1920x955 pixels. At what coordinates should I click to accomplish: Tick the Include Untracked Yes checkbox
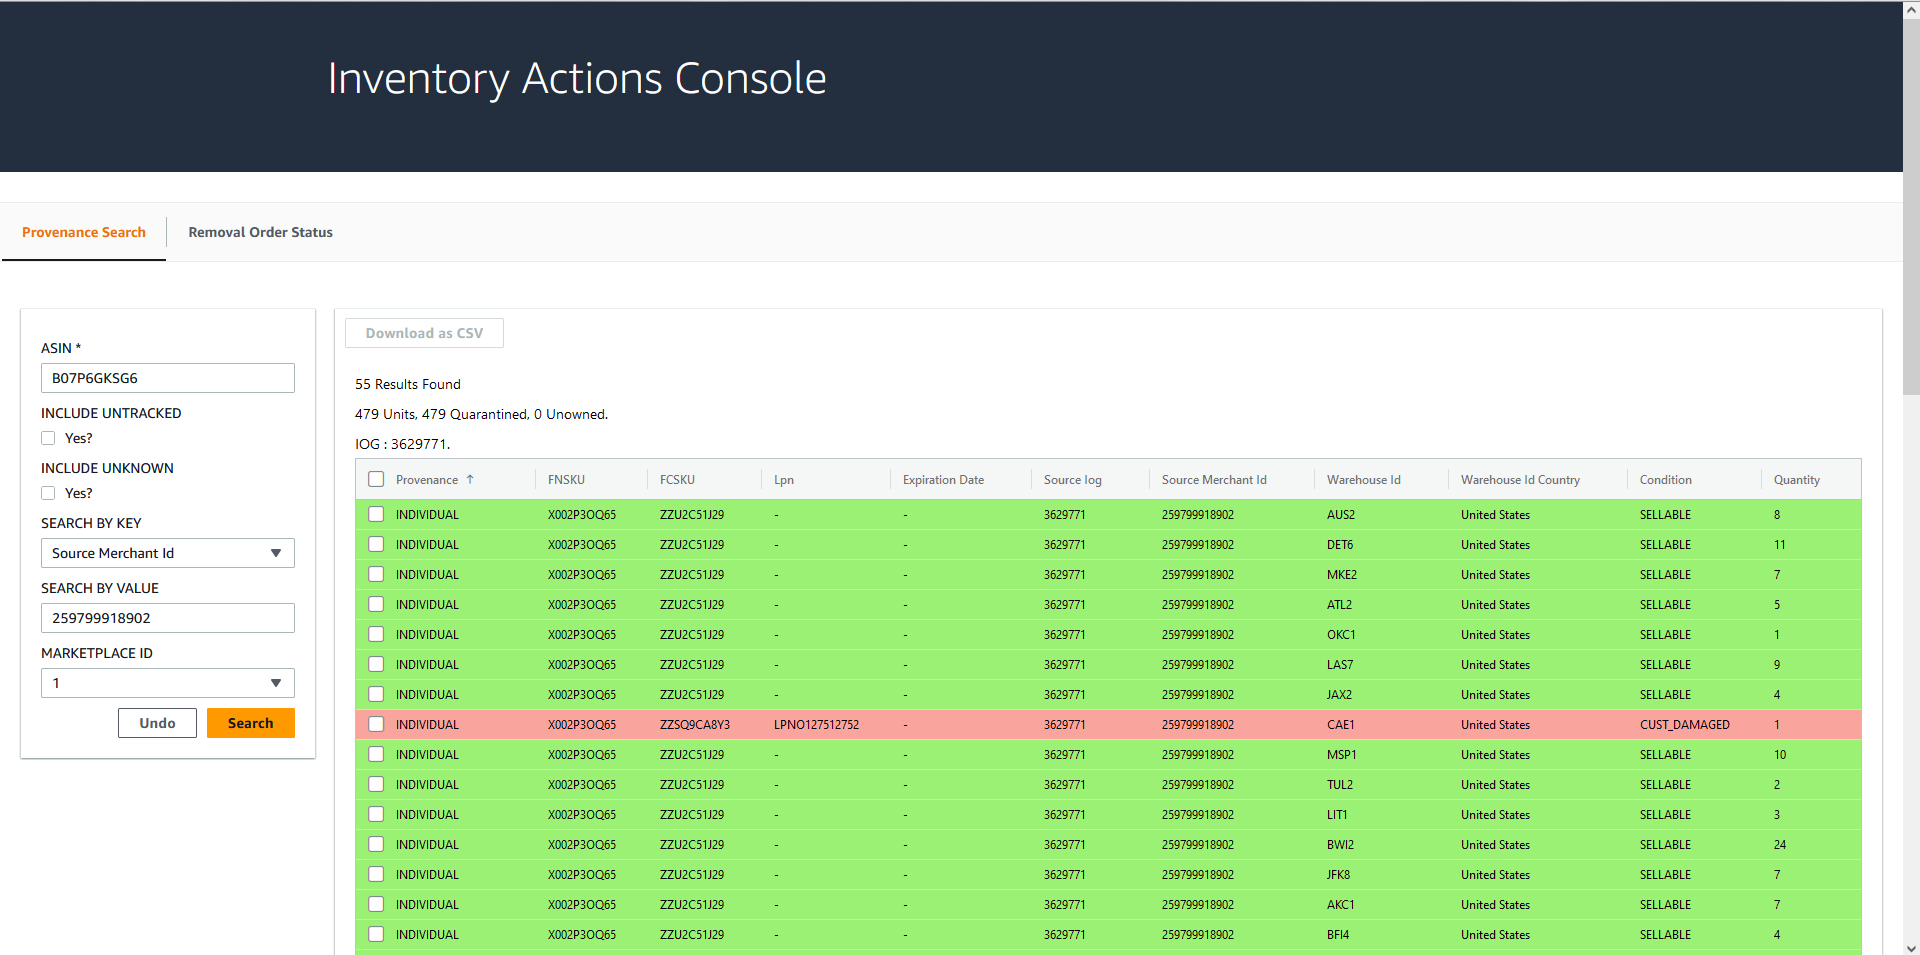pos(48,438)
